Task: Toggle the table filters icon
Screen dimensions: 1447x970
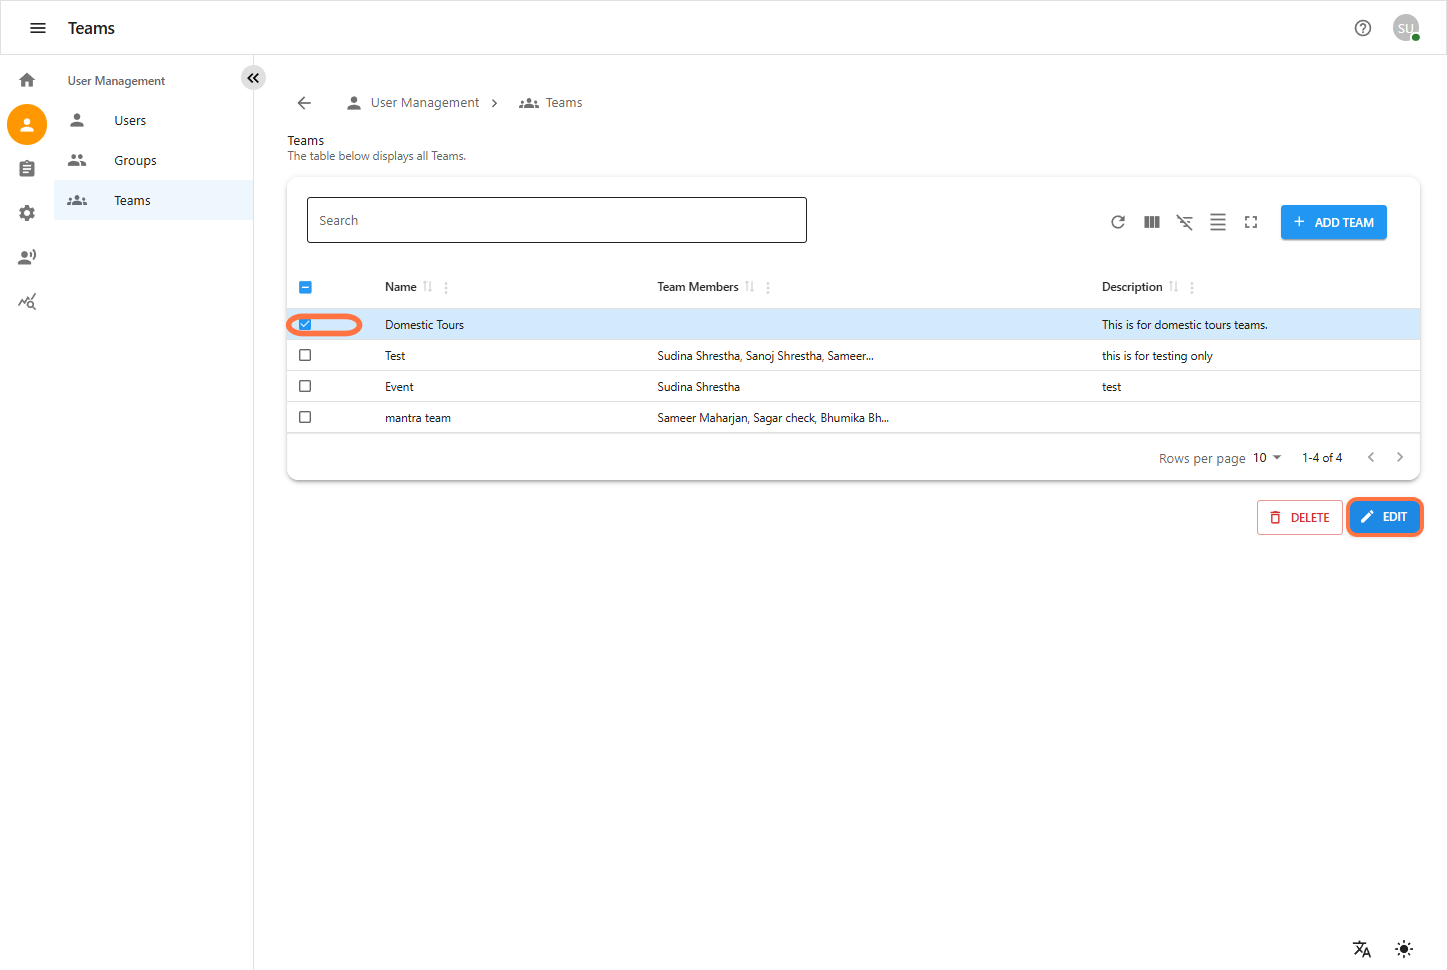Action: (x=1185, y=222)
